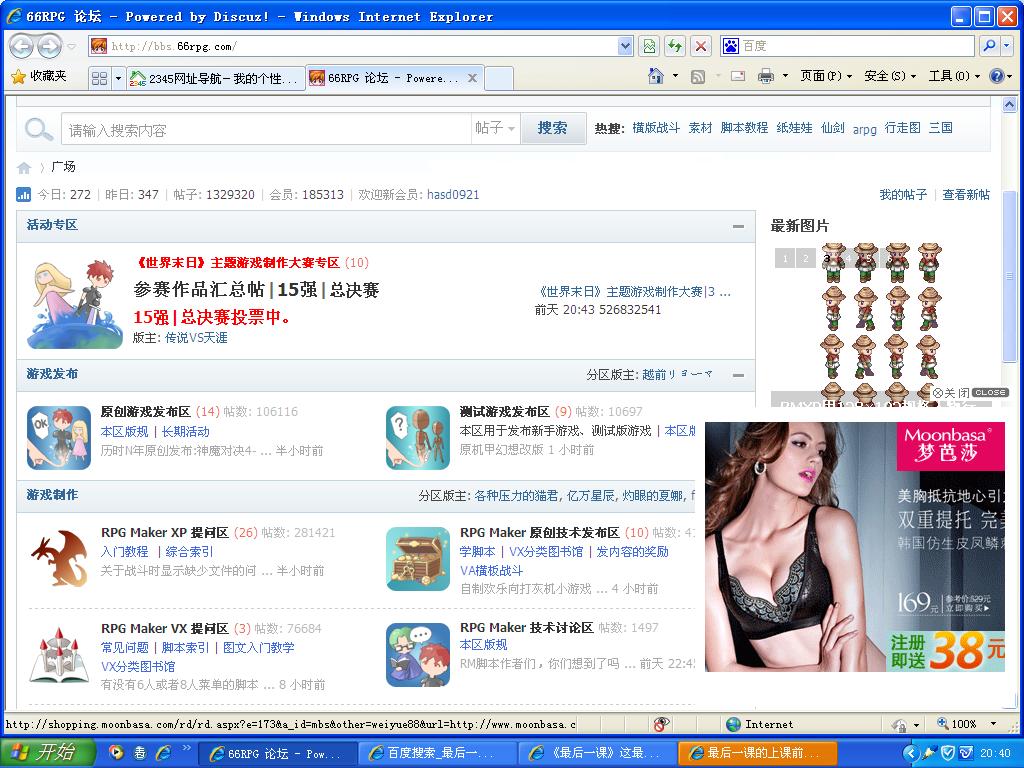Image resolution: width=1024 pixels, height=768 pixels.
Task: Switch to 百度搜索 taskbar window
Action: 436,753
